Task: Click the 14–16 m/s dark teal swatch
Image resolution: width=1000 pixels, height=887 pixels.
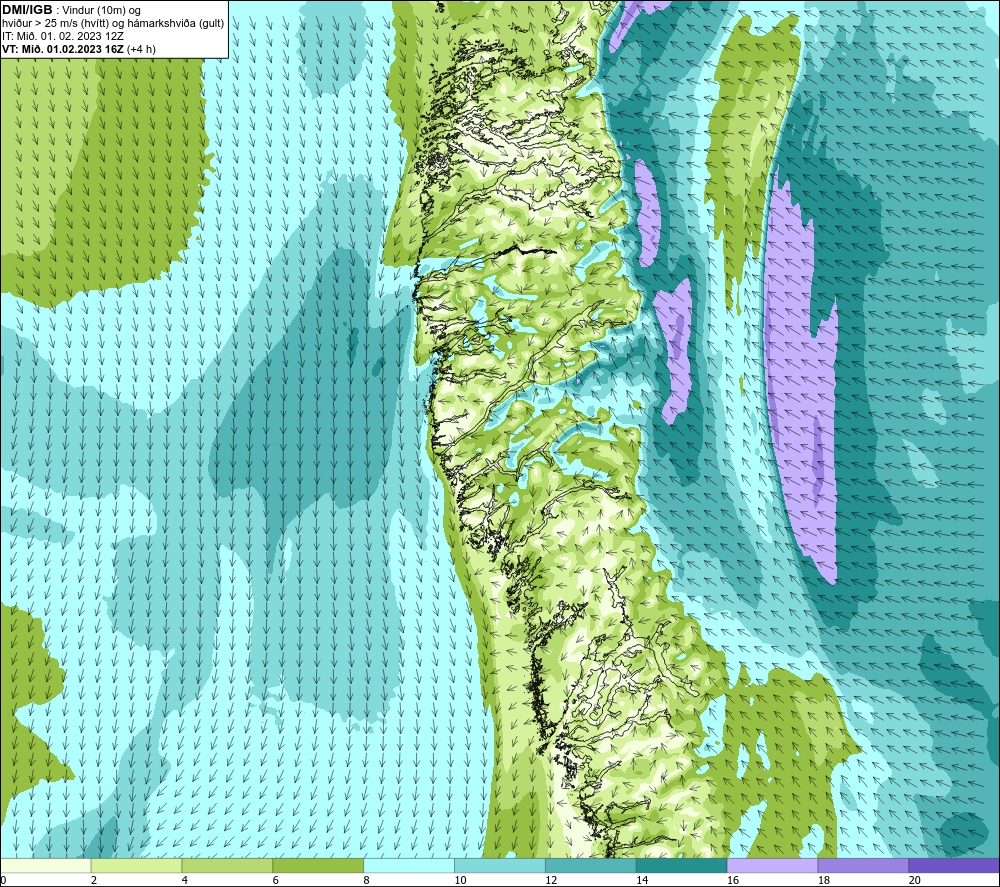Action: click(x=681, y=865)
